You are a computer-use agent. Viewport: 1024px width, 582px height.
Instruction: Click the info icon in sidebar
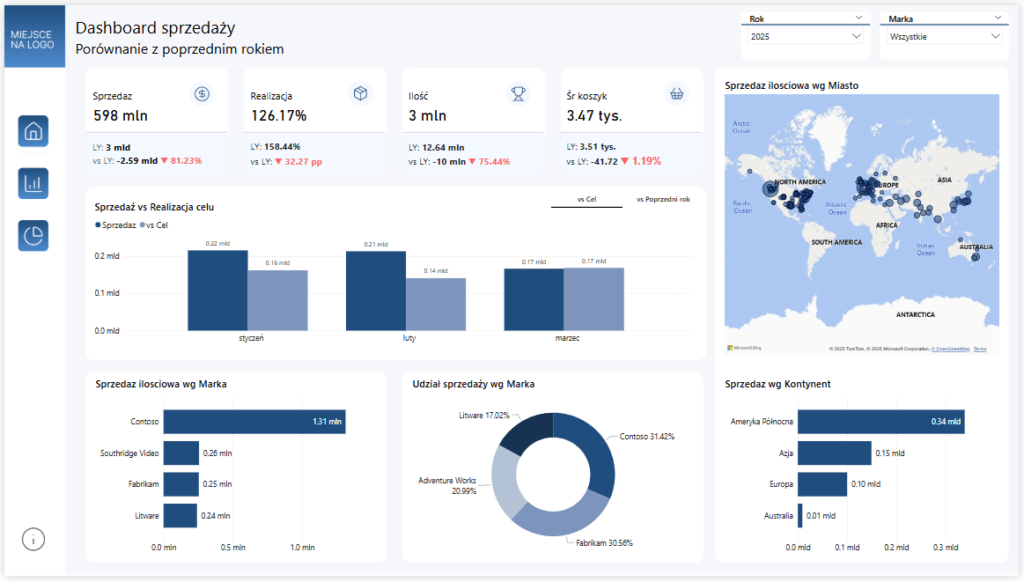[x=33, y=539]
